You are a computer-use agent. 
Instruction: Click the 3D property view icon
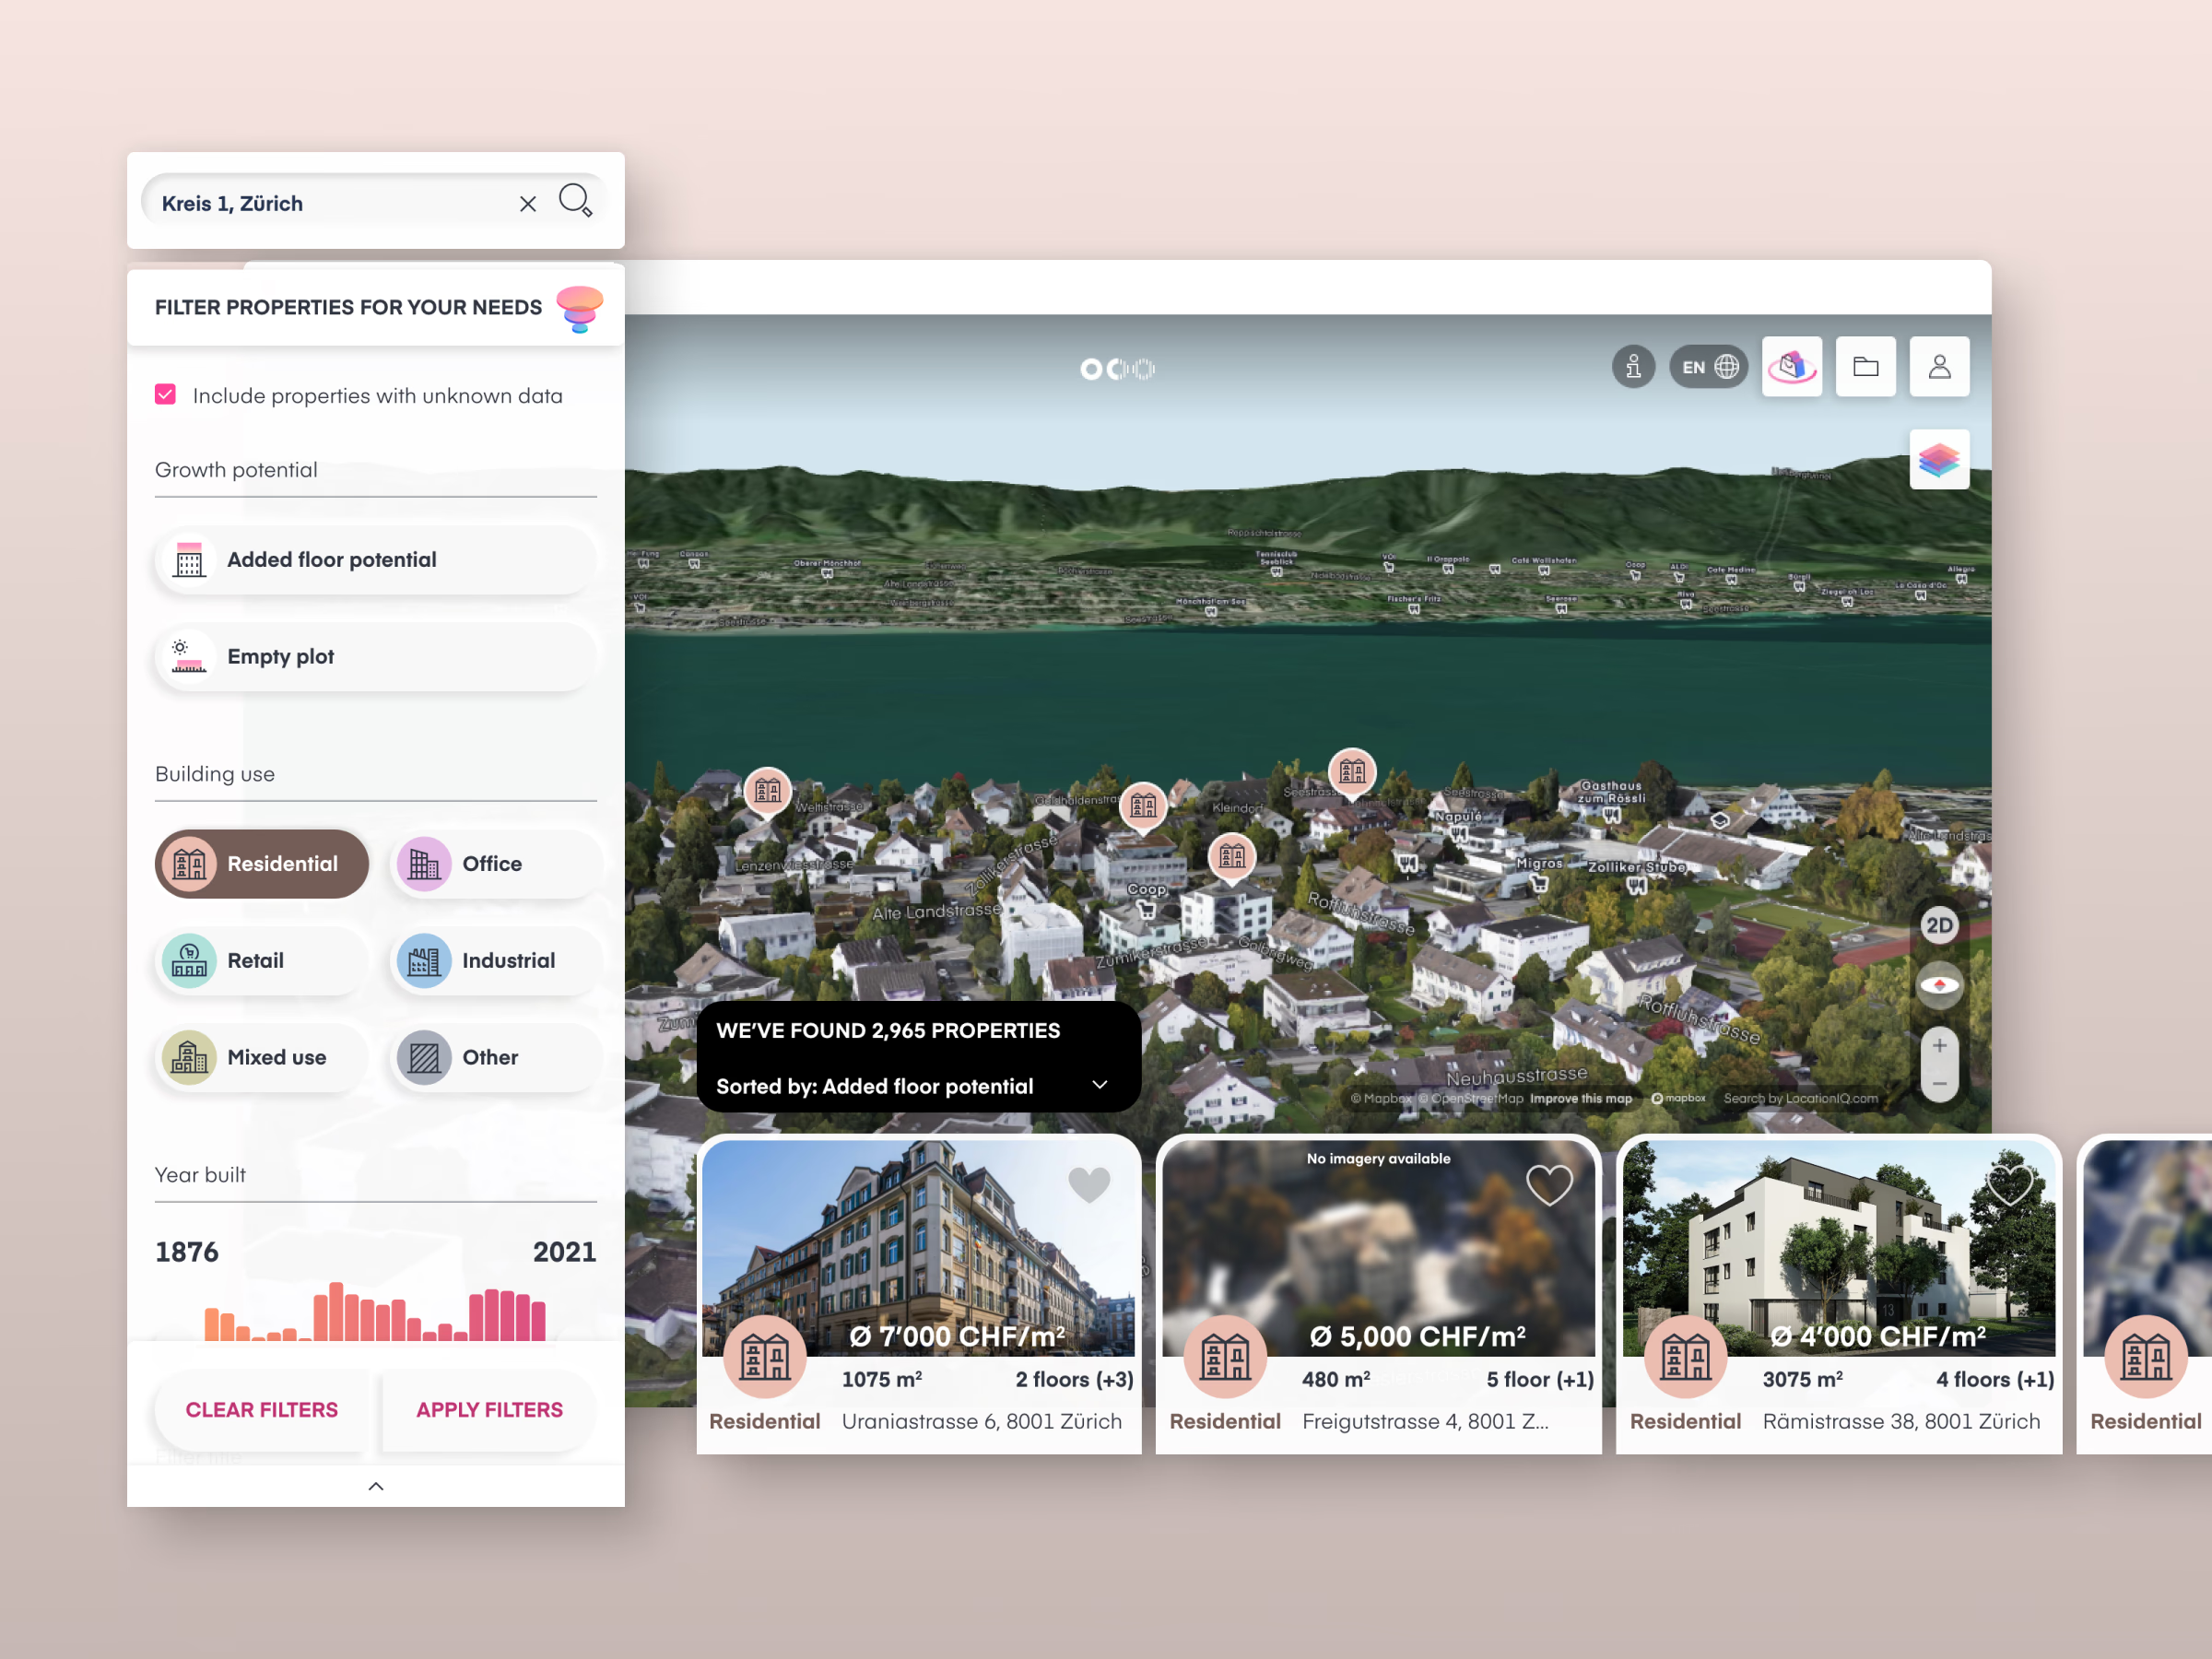[1791, 367]
